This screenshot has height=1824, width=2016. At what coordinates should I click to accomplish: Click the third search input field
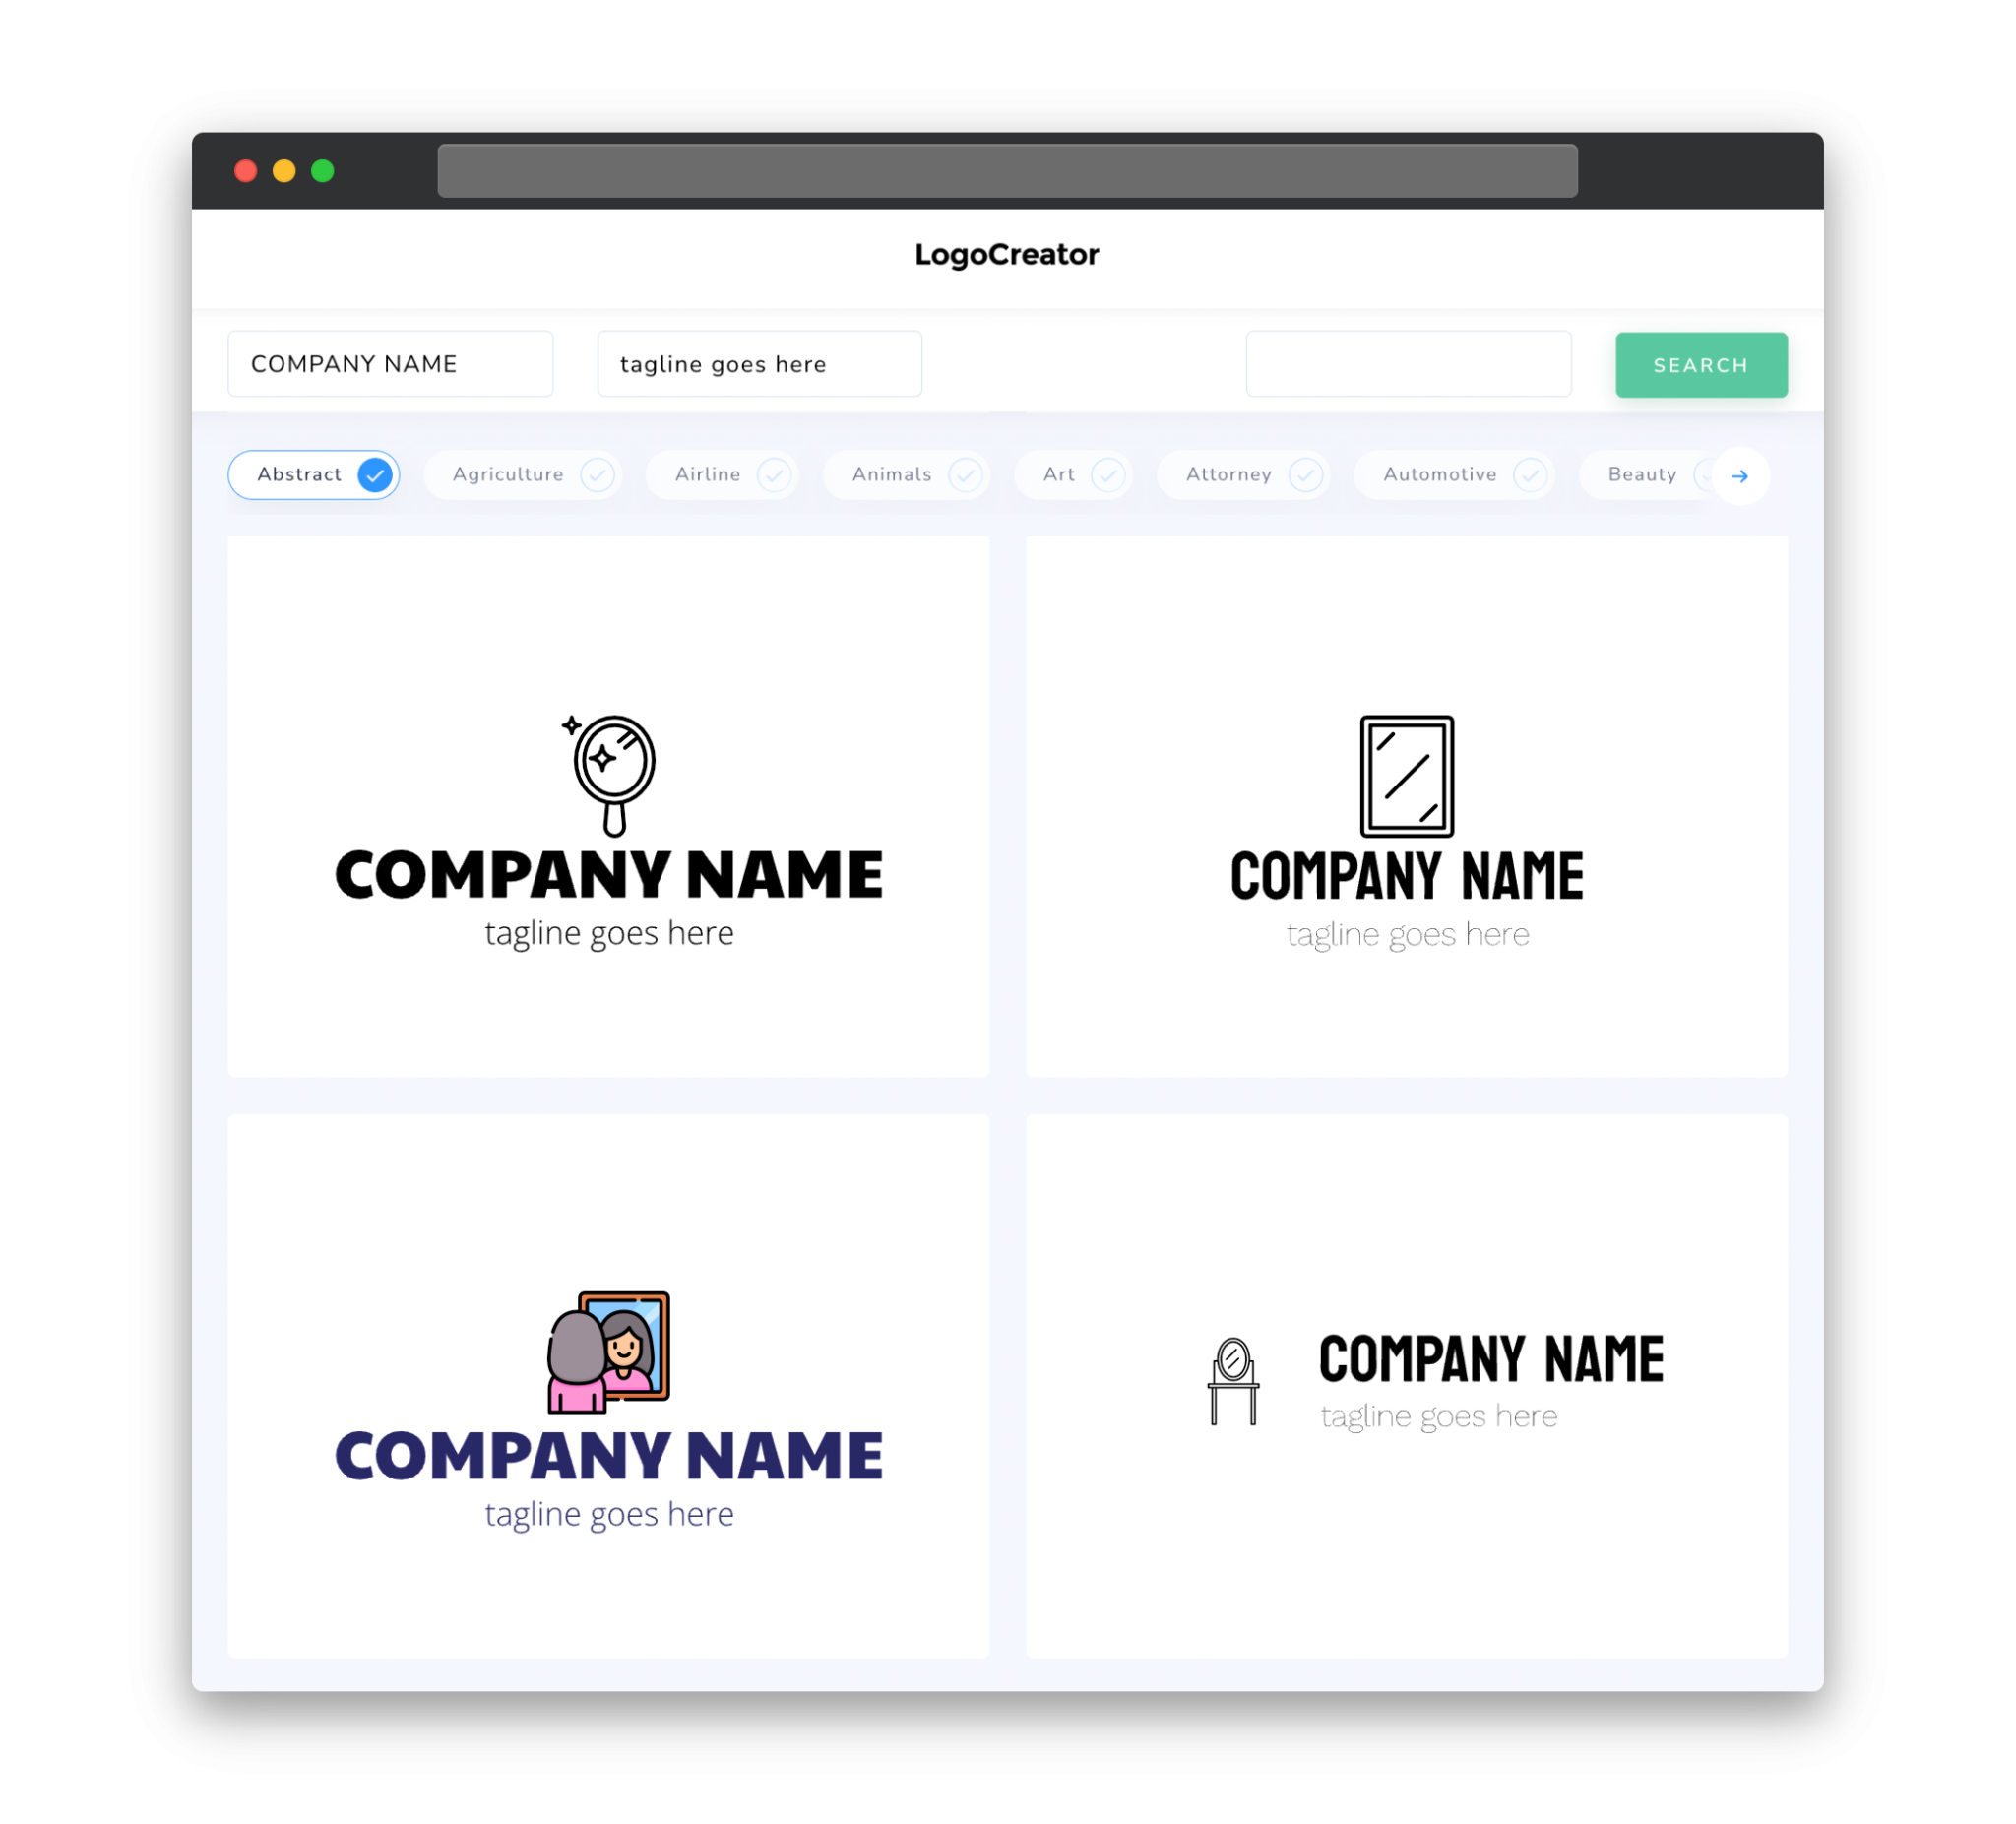(x=1407, y=363)
